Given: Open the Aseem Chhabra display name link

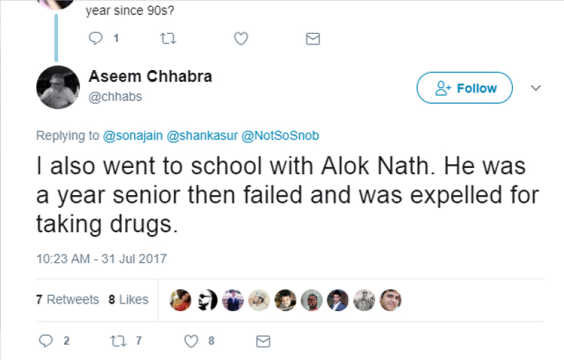Looking at the screenshot, I should click(x=150, y=76).
